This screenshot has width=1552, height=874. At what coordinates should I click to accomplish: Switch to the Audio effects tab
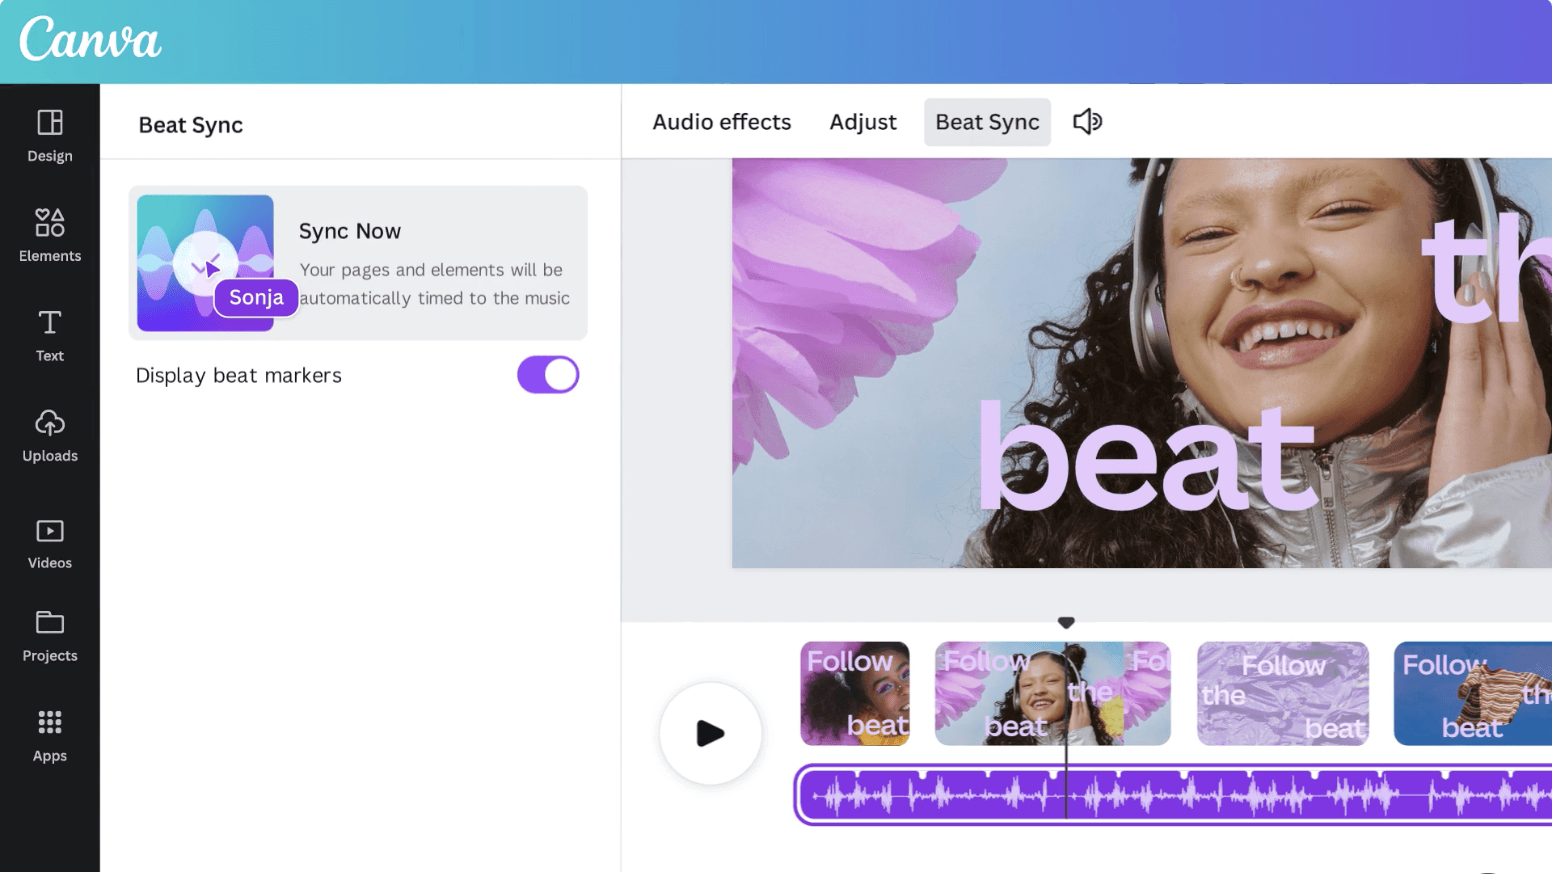[x=722, y=122]
